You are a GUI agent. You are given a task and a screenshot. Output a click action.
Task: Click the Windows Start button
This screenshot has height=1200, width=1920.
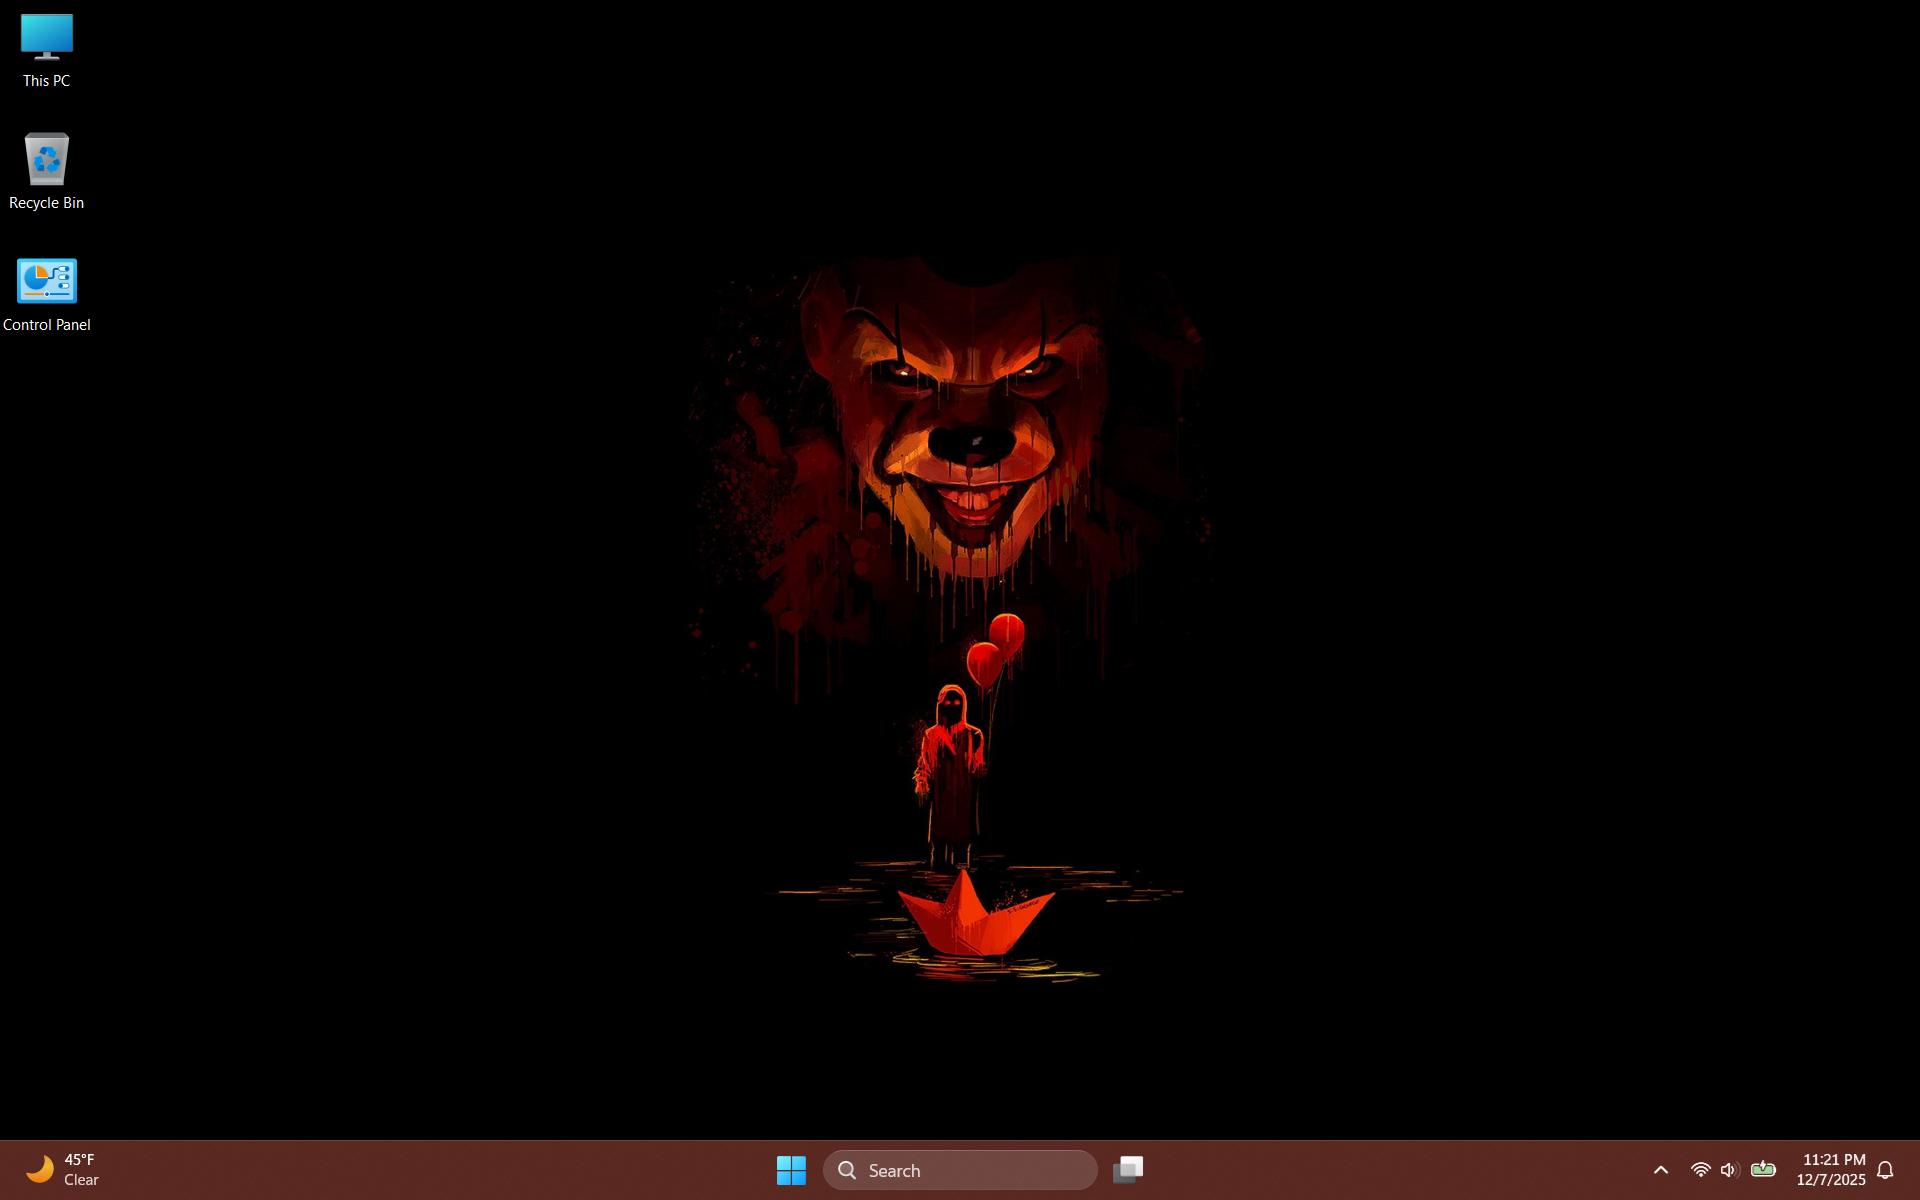(x=791, y=1169)
